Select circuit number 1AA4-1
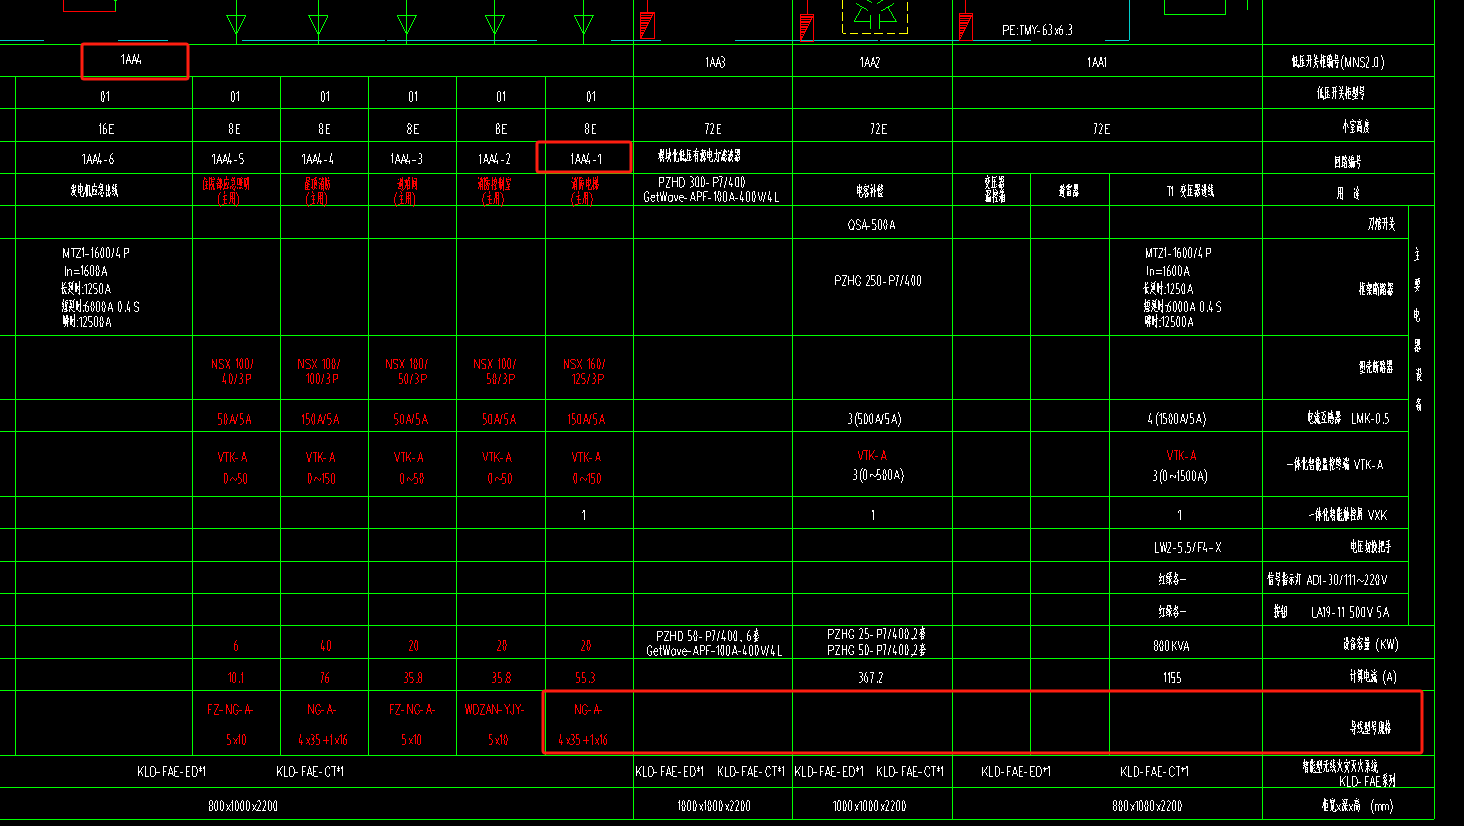The height and width of the screenshot is (826, 1464). [x=586, y=159]
